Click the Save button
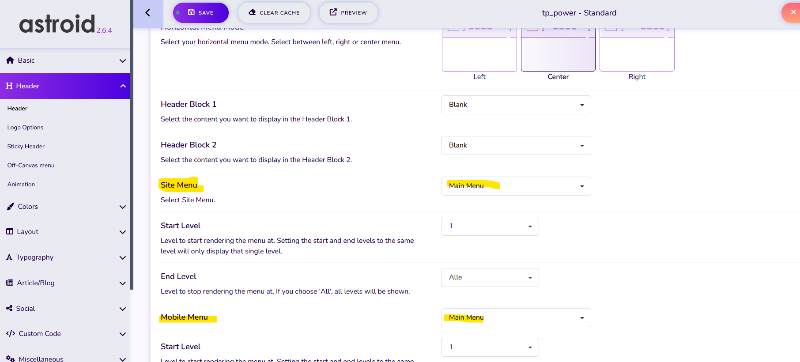800x362 pixels. click(201, 13)
